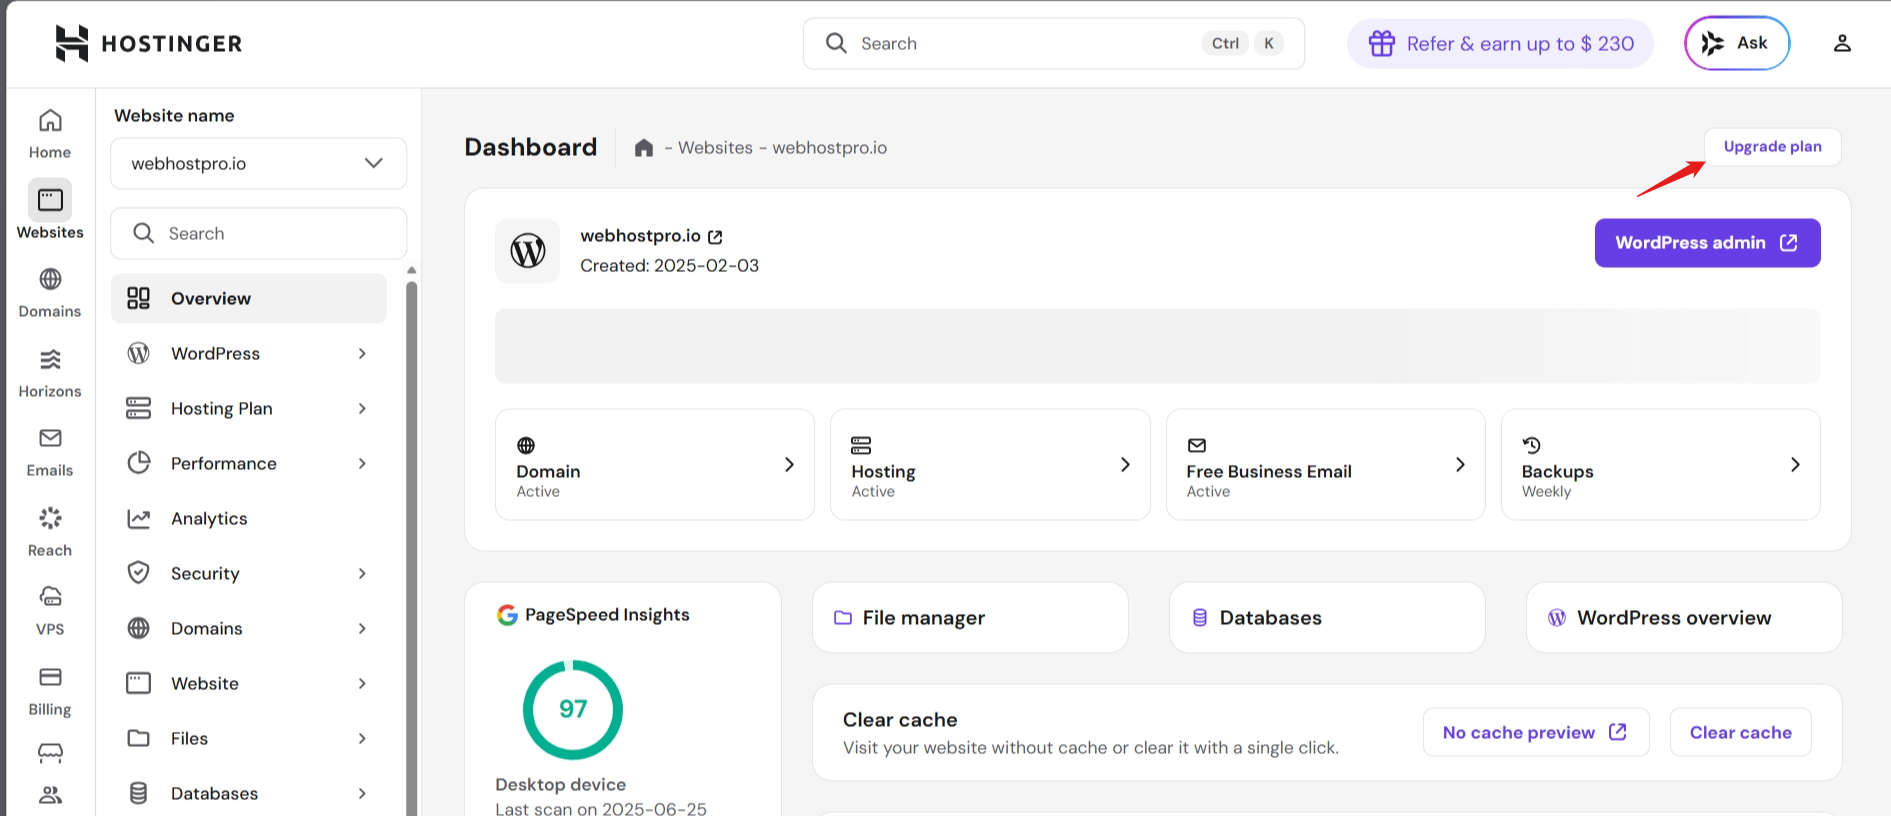This screenshot has height=816, width=1891.
Task: Click Refer & earn up to $230
Action: [x=1500, y=44]
